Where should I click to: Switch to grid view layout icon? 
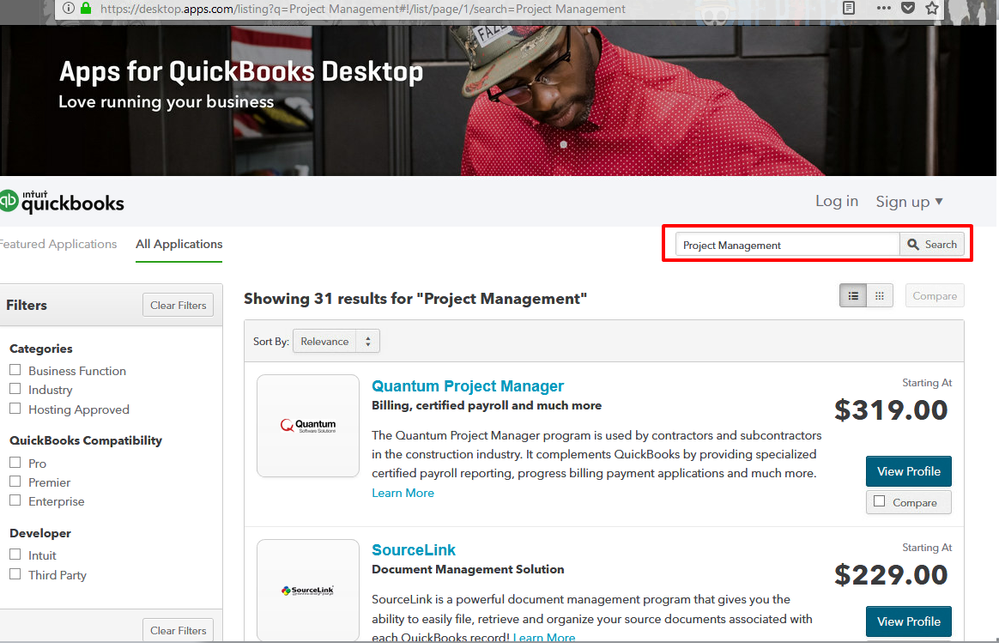tap(880, 296)
